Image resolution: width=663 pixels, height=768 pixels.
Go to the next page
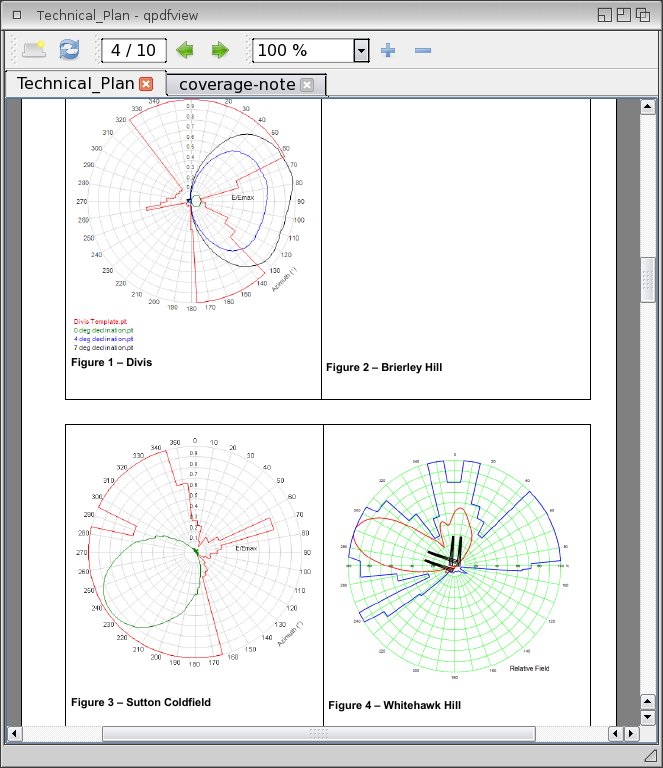[219, 50]
